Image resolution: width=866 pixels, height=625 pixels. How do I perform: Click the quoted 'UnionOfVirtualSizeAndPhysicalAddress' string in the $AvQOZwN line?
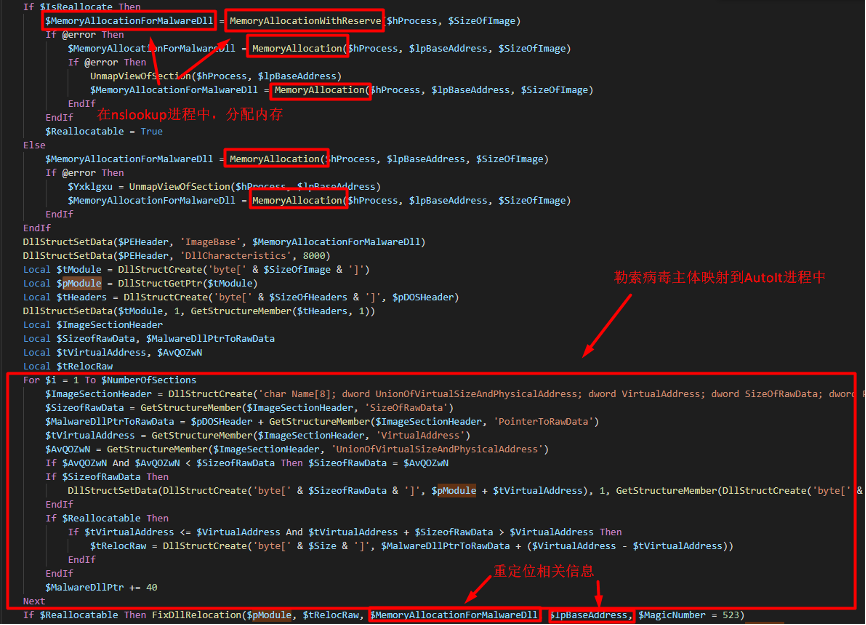click(x=437, y=449)
